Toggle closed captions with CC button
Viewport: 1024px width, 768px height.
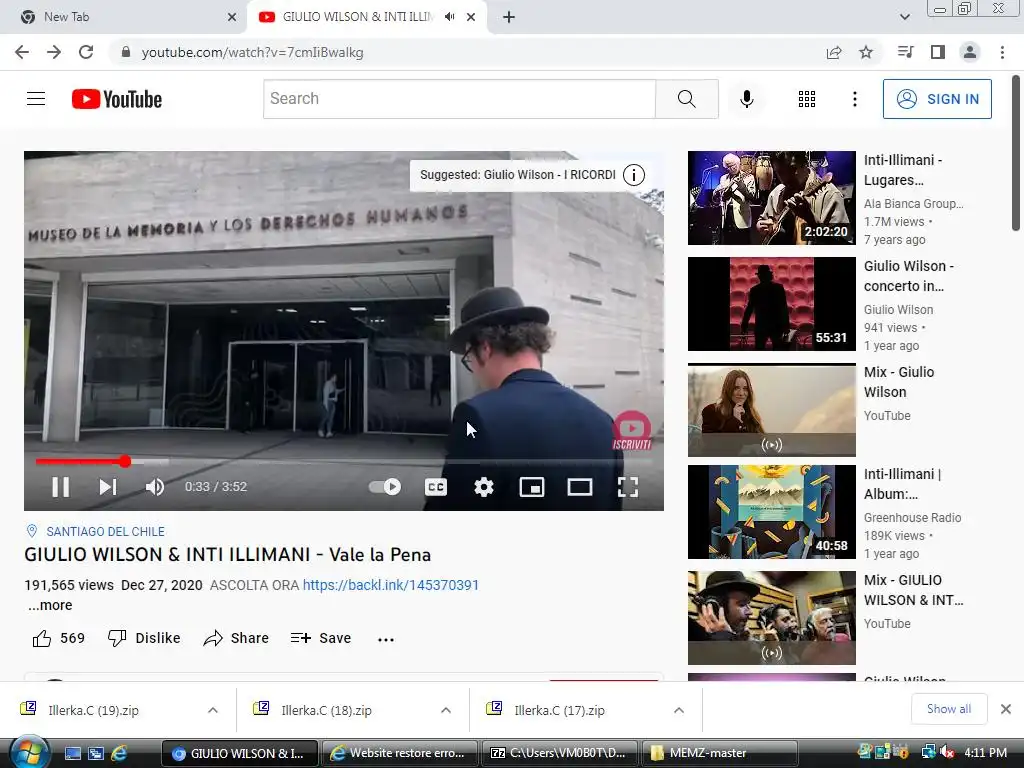436,487
